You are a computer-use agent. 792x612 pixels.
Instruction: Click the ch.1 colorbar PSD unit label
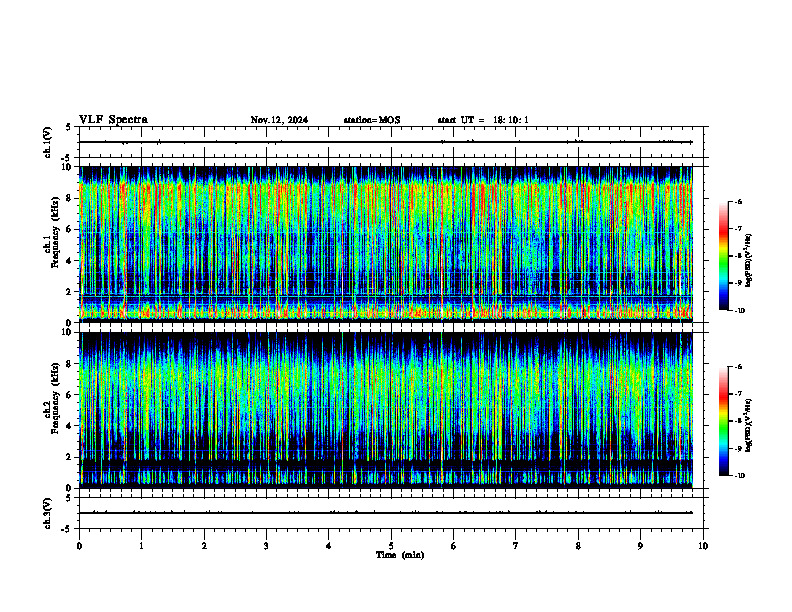coord(749,261)
